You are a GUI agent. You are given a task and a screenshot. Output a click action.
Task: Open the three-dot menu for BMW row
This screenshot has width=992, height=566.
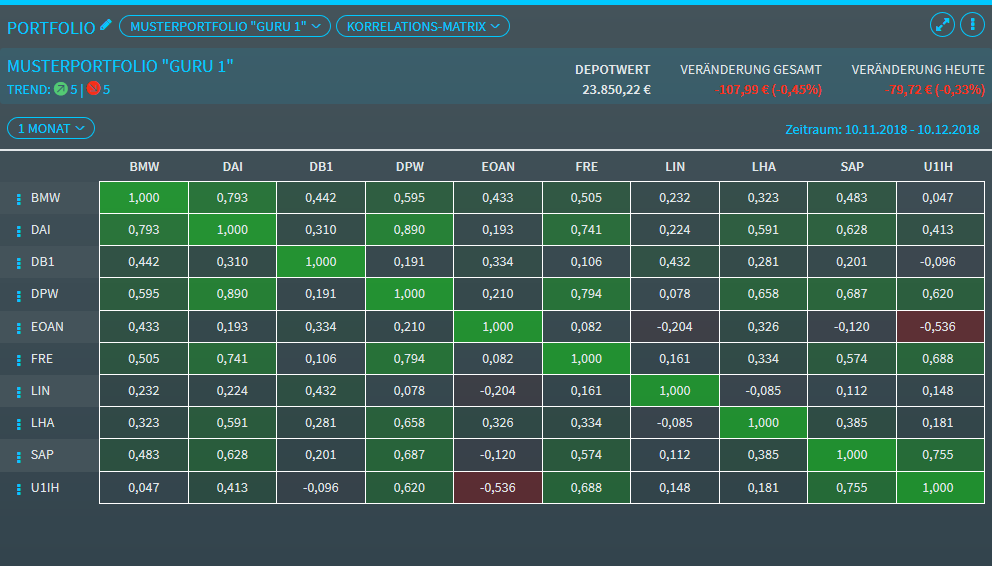coord(18,198)
